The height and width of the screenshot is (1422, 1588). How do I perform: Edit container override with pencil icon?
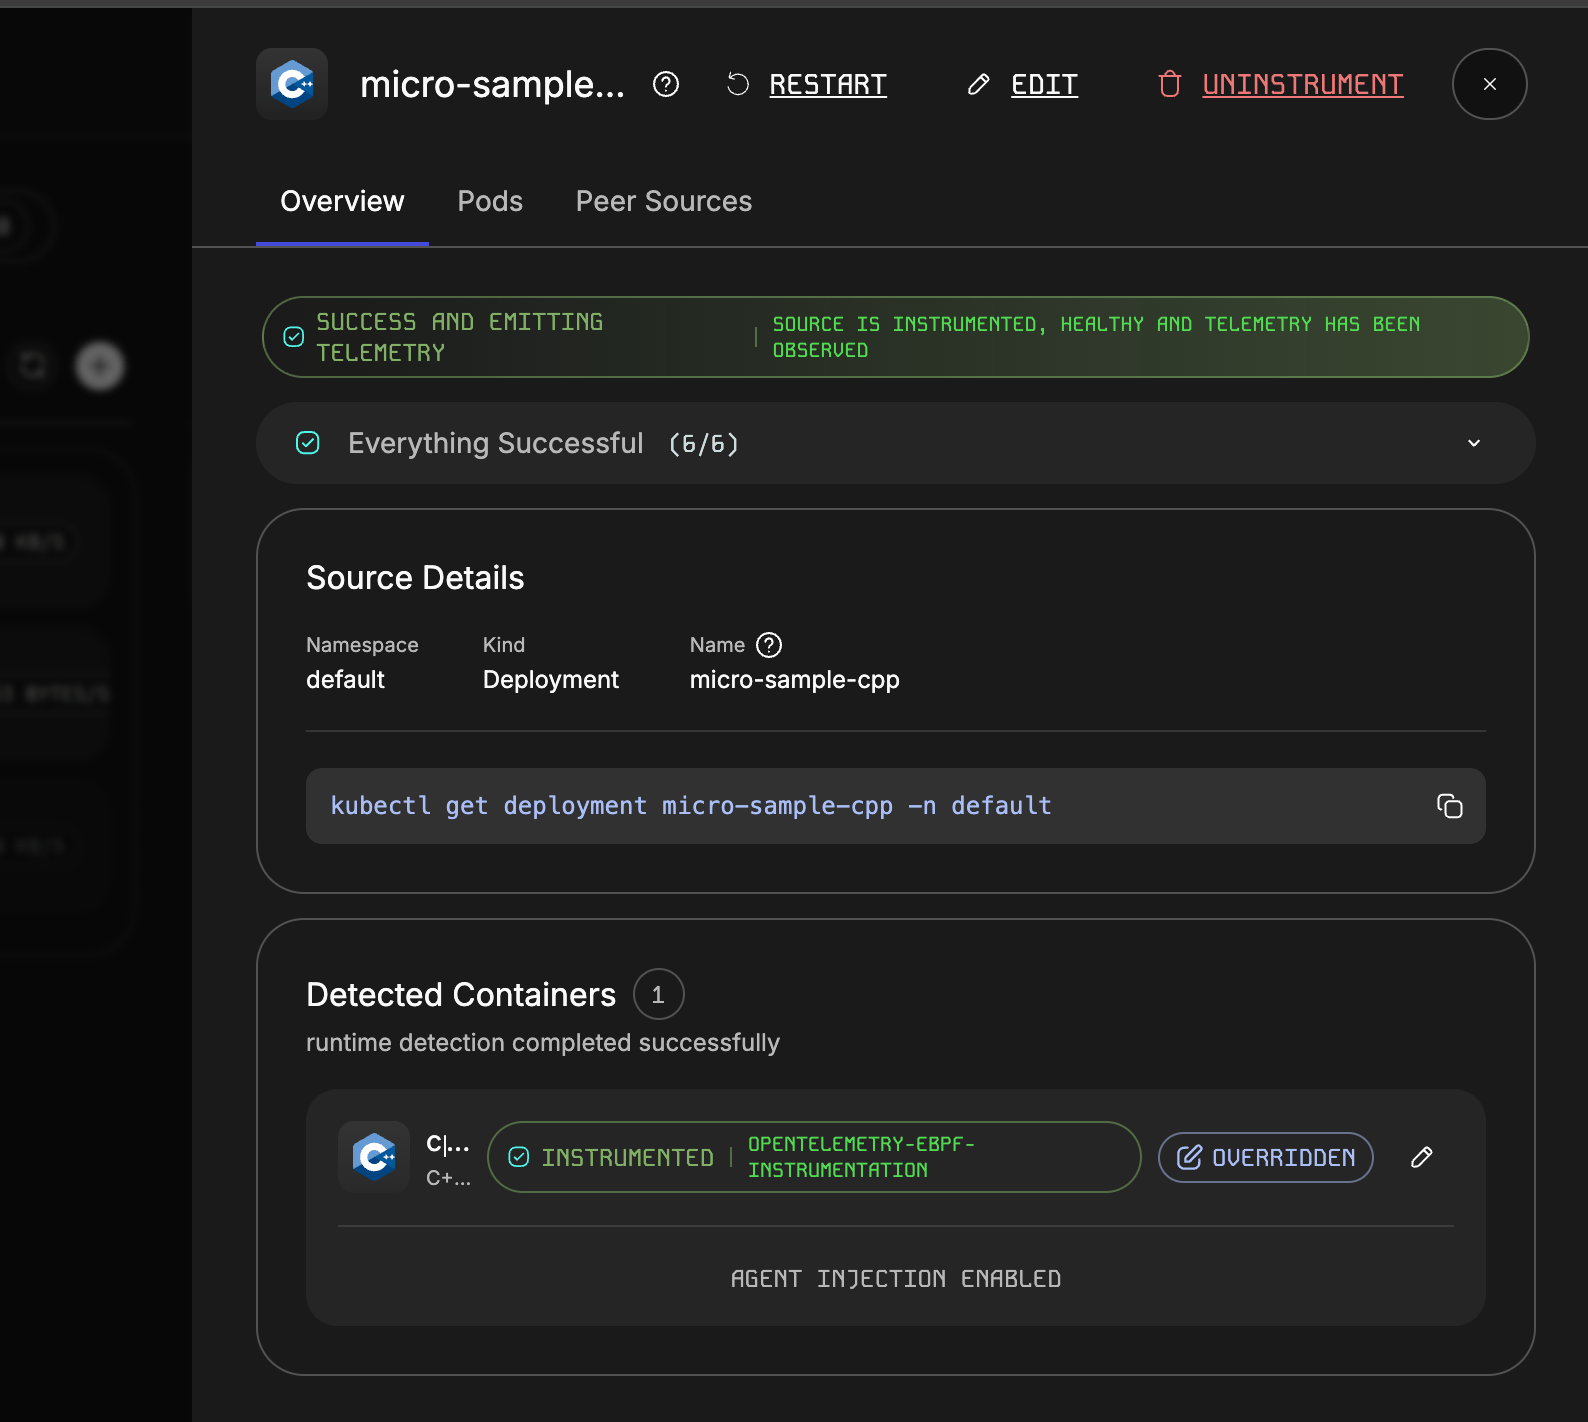tap(1422, 1157)
